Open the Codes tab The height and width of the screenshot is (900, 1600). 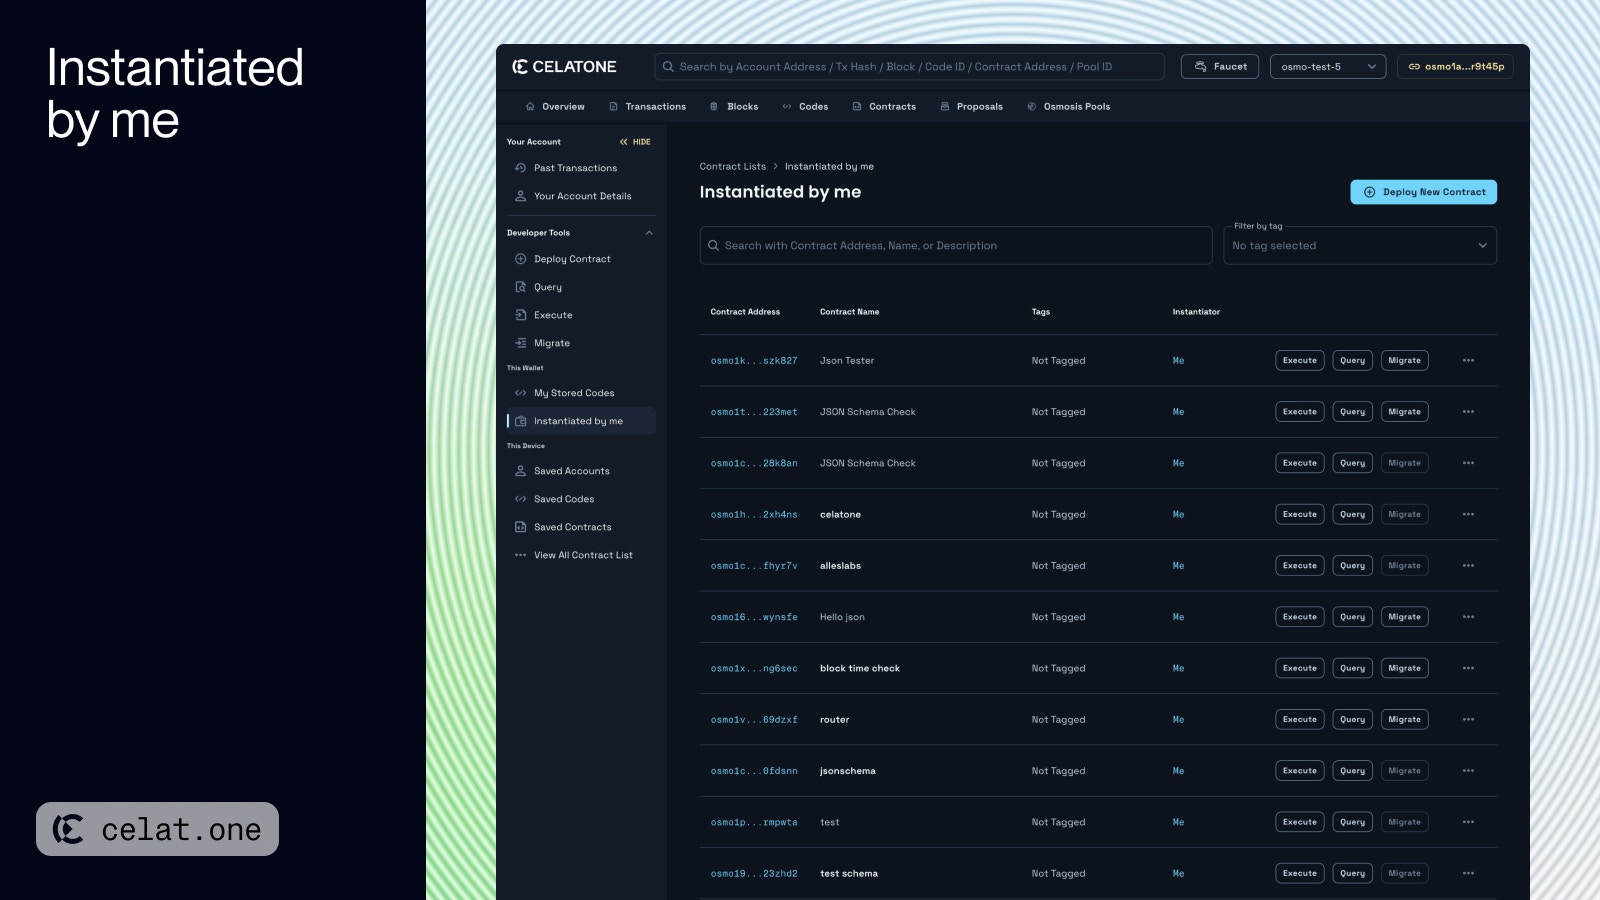(x=805, y=106)
